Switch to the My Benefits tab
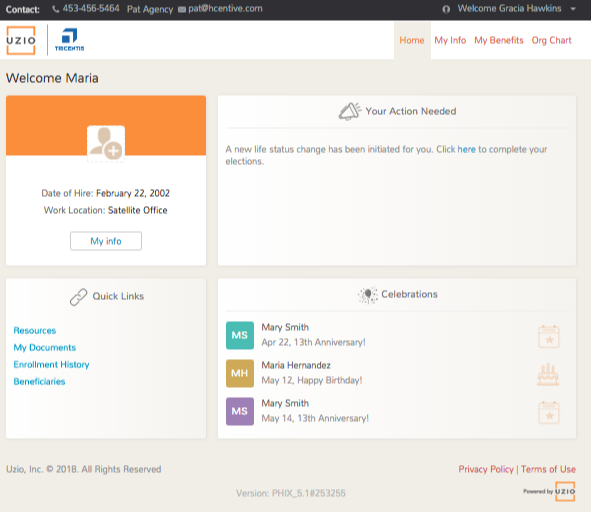Image resolution: width=591 pixels, height=512 pixels. point(499,40)
